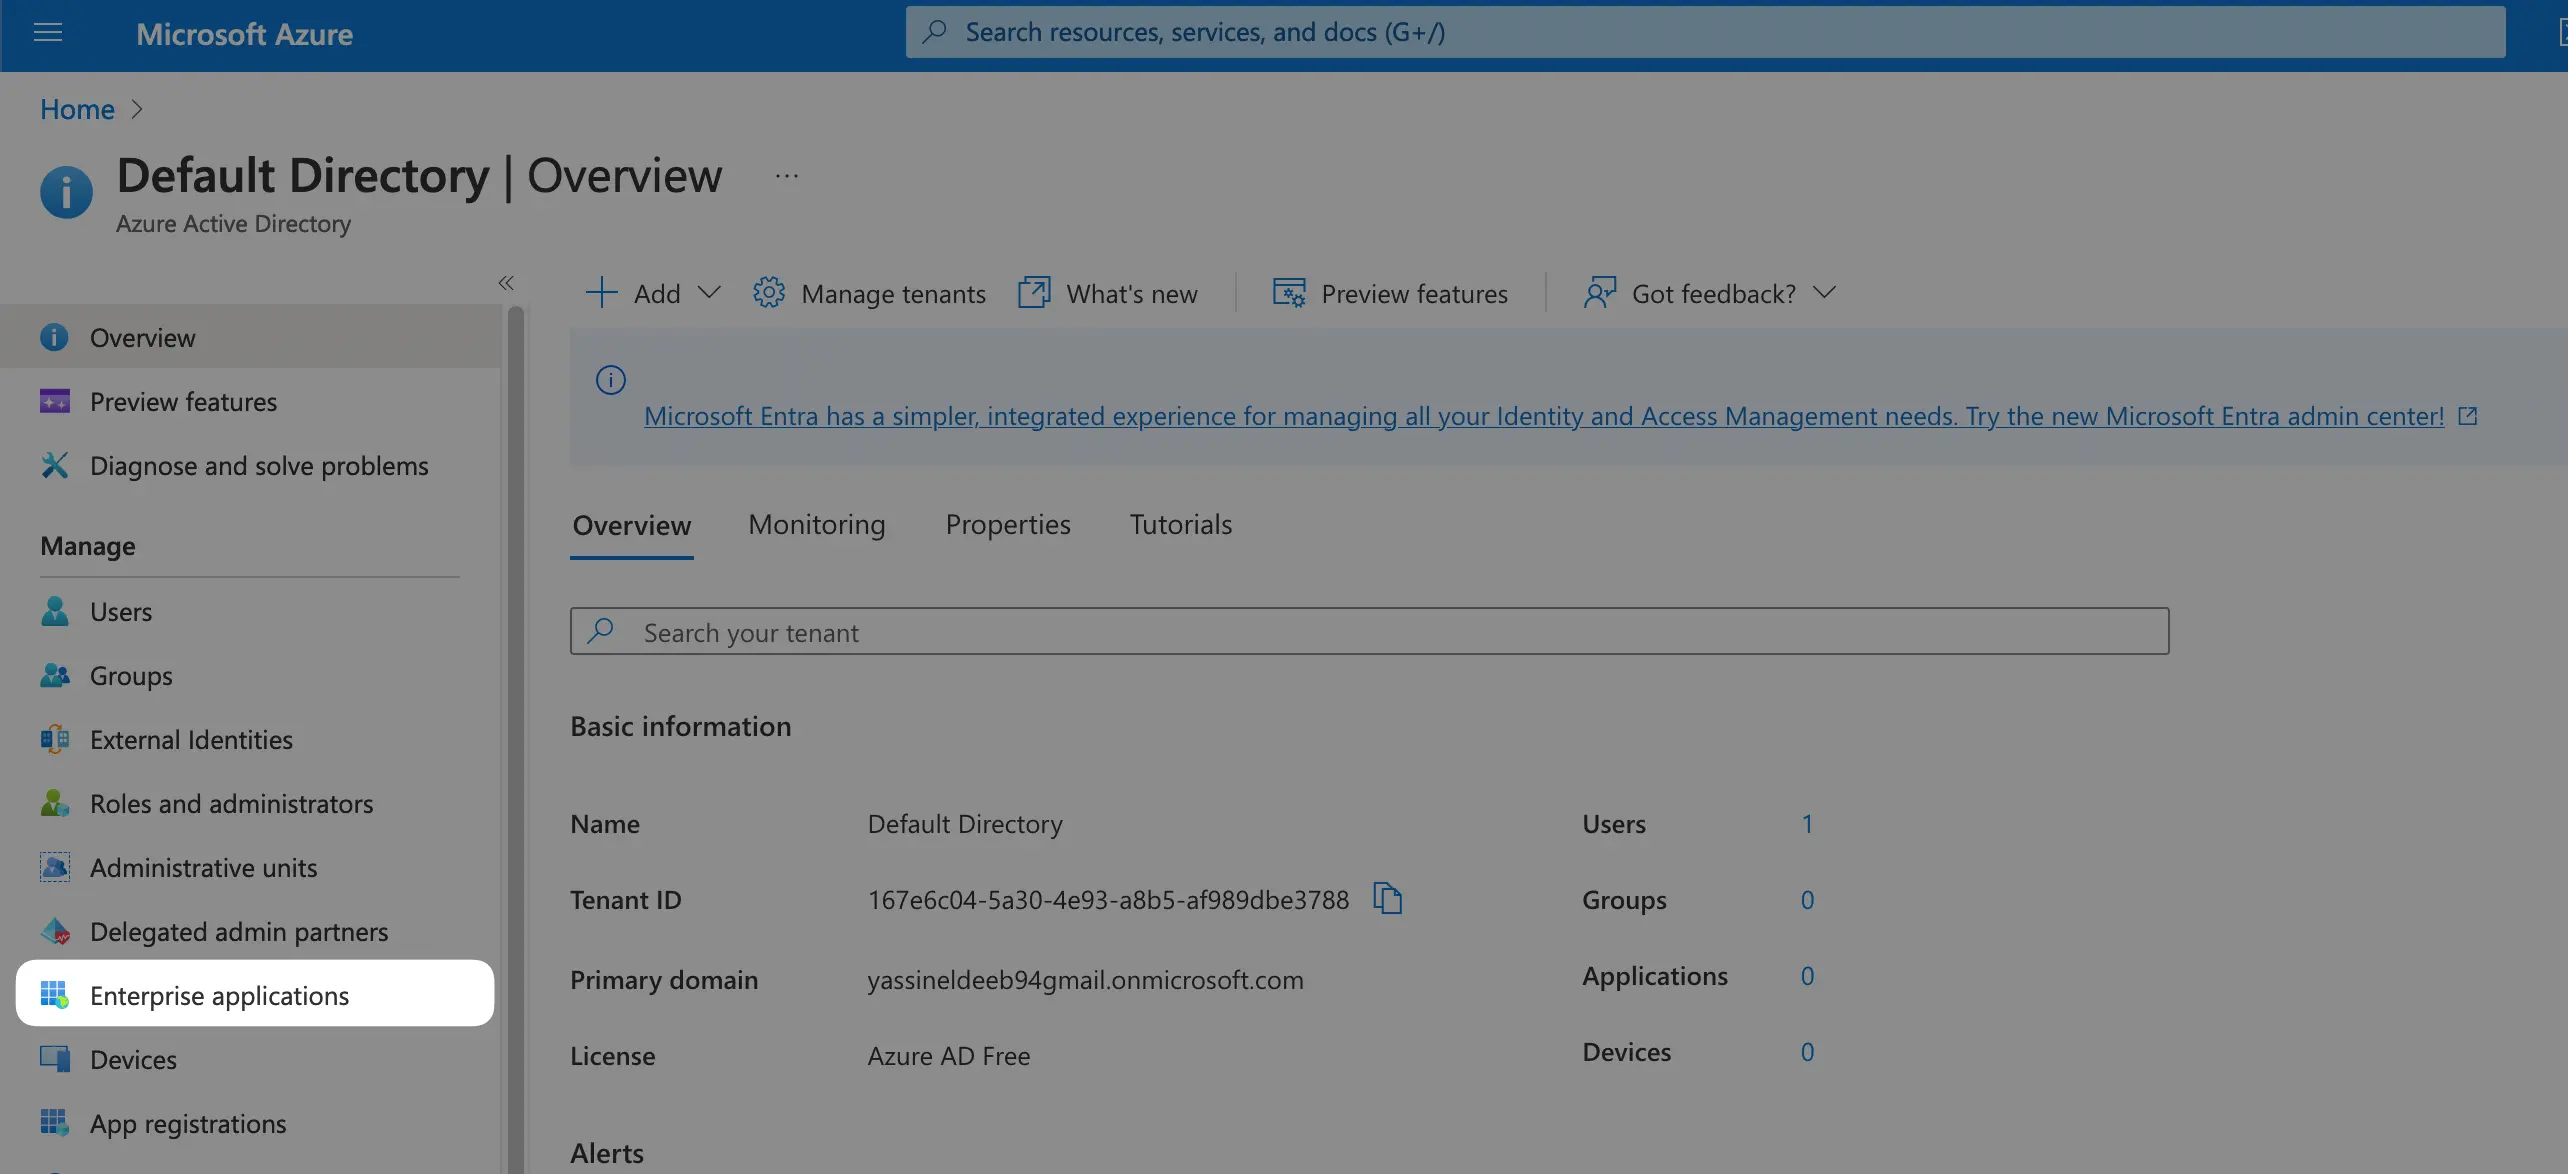This screenshot has height=1174, width=2568.
Task: Copy the Tenant ID value
Action: tap(1389, 898)
